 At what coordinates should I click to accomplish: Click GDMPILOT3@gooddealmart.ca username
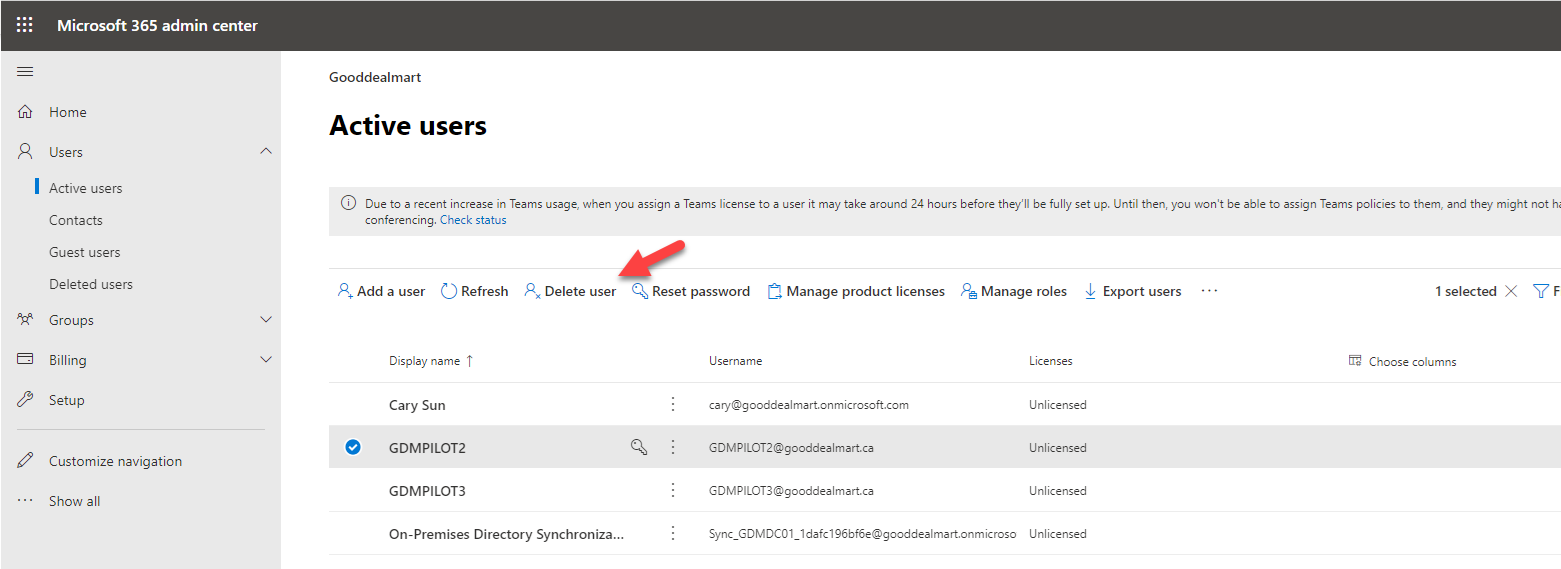click(791, 491)
